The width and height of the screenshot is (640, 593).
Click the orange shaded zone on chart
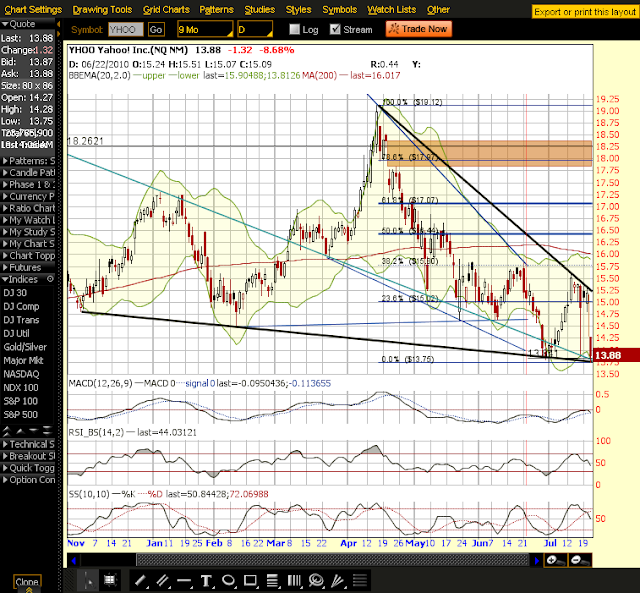489,153
